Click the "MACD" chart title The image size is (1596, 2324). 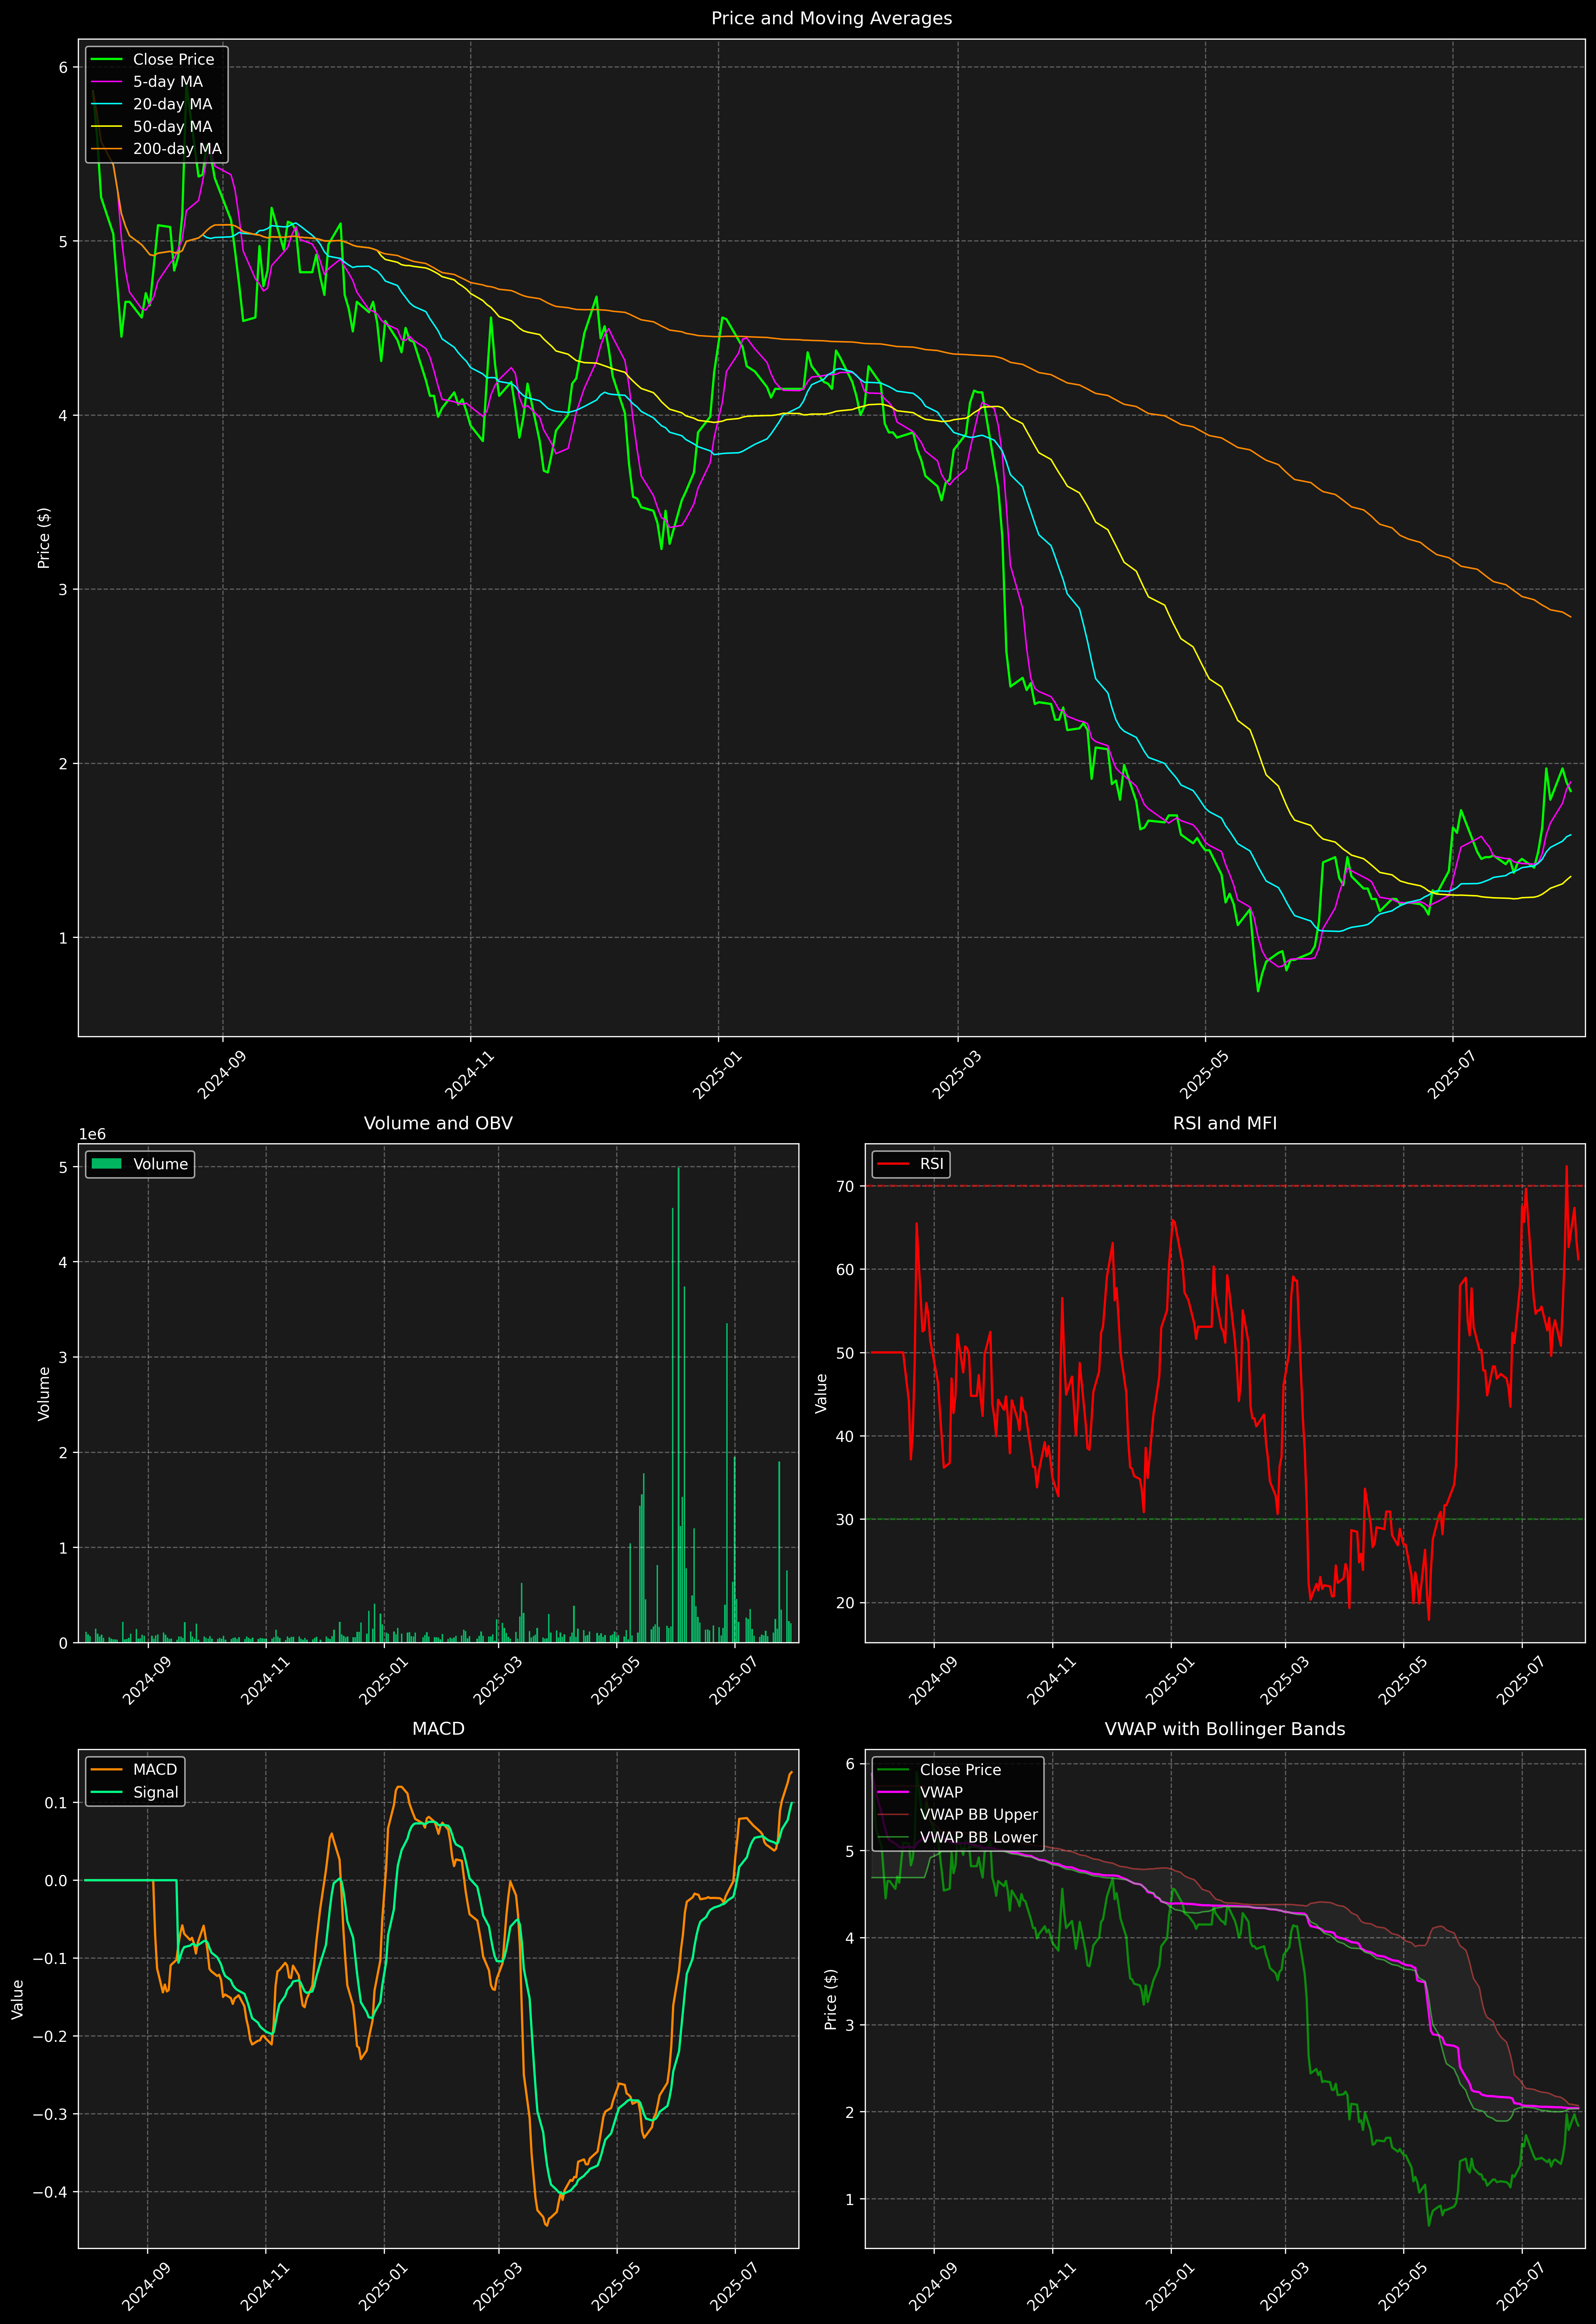(x=438, y=1729)
